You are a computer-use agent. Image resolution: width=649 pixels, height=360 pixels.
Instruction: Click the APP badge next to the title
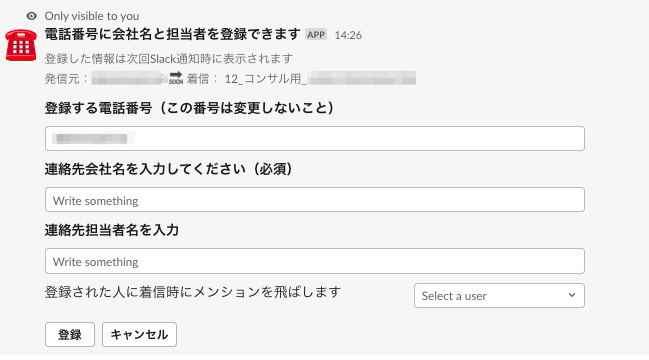tap(316, 35)
